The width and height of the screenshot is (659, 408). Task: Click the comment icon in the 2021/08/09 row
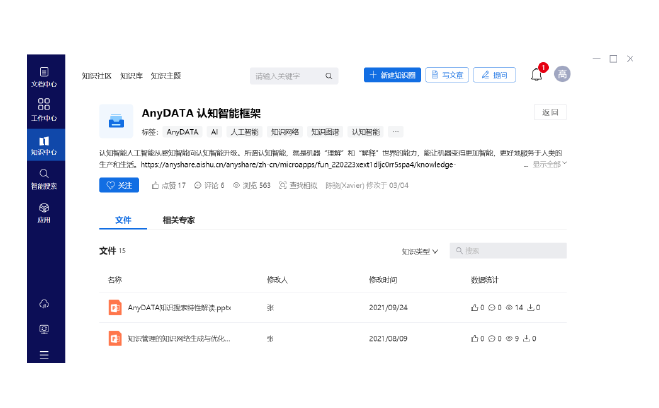(x=491, y=338)
